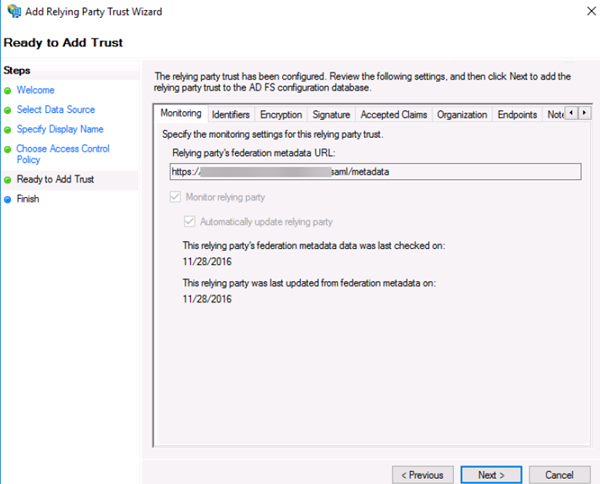600x484 pixels.
Task: Open the Encryption tab
Action: pyautogui.click(x=281, y=114)
